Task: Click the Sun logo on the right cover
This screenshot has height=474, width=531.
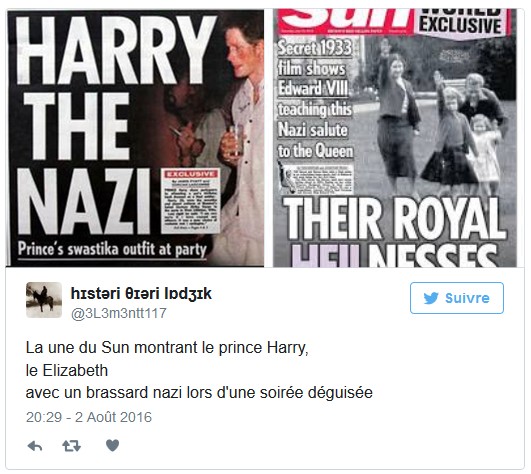Action: coord(345,20)
